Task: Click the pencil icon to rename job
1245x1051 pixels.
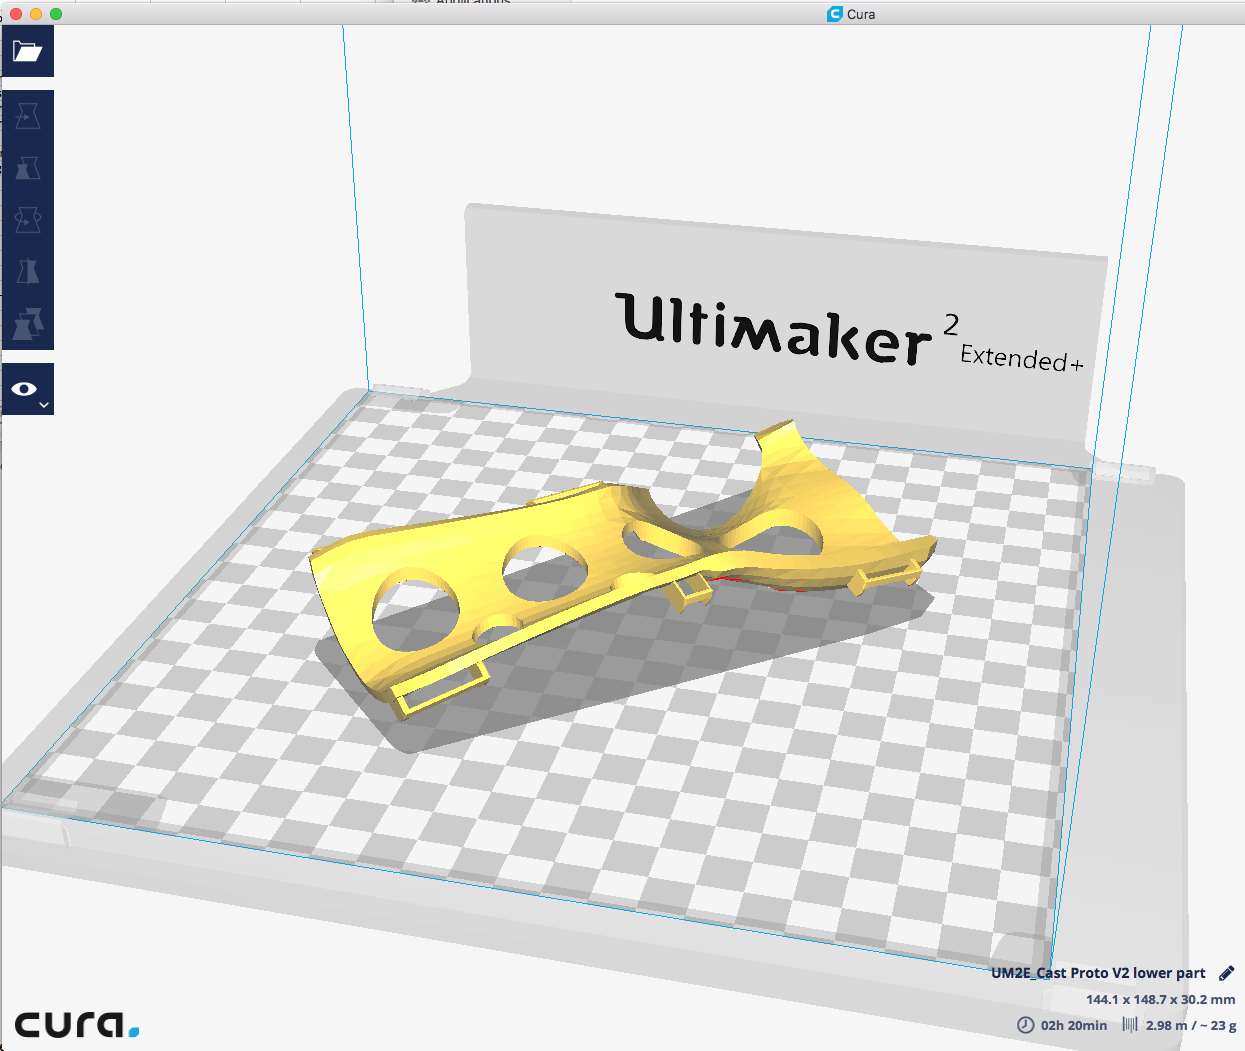Action: pos(1227,973)
